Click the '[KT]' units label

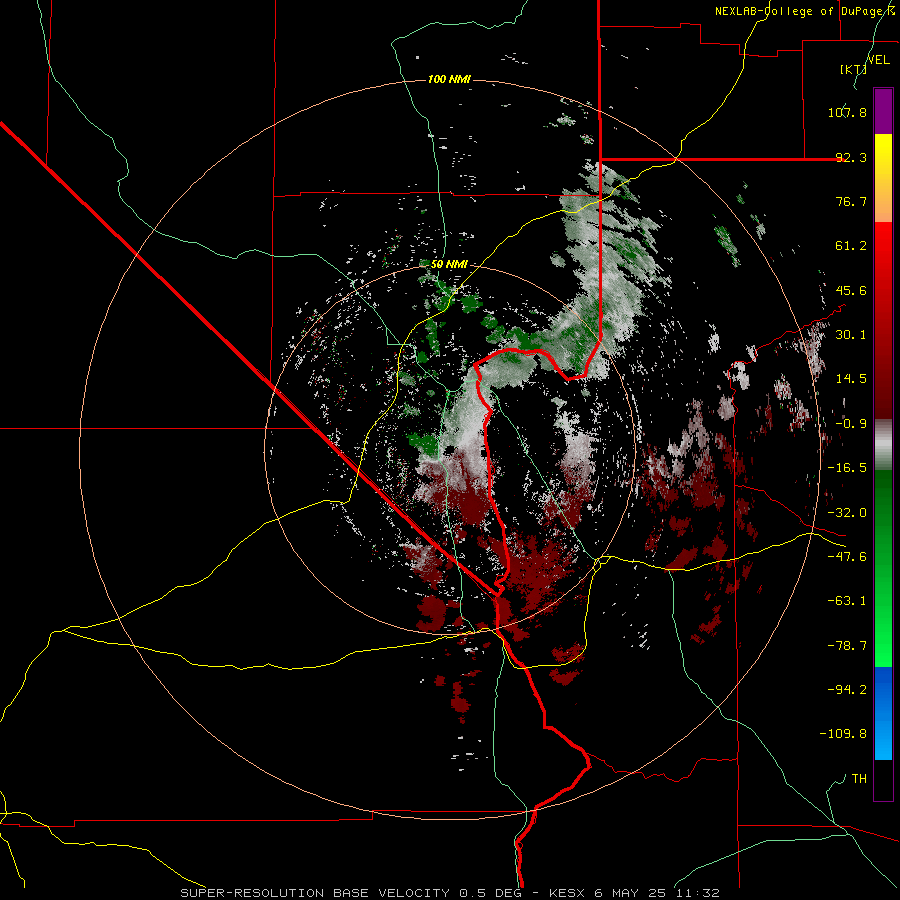(853, 69)
